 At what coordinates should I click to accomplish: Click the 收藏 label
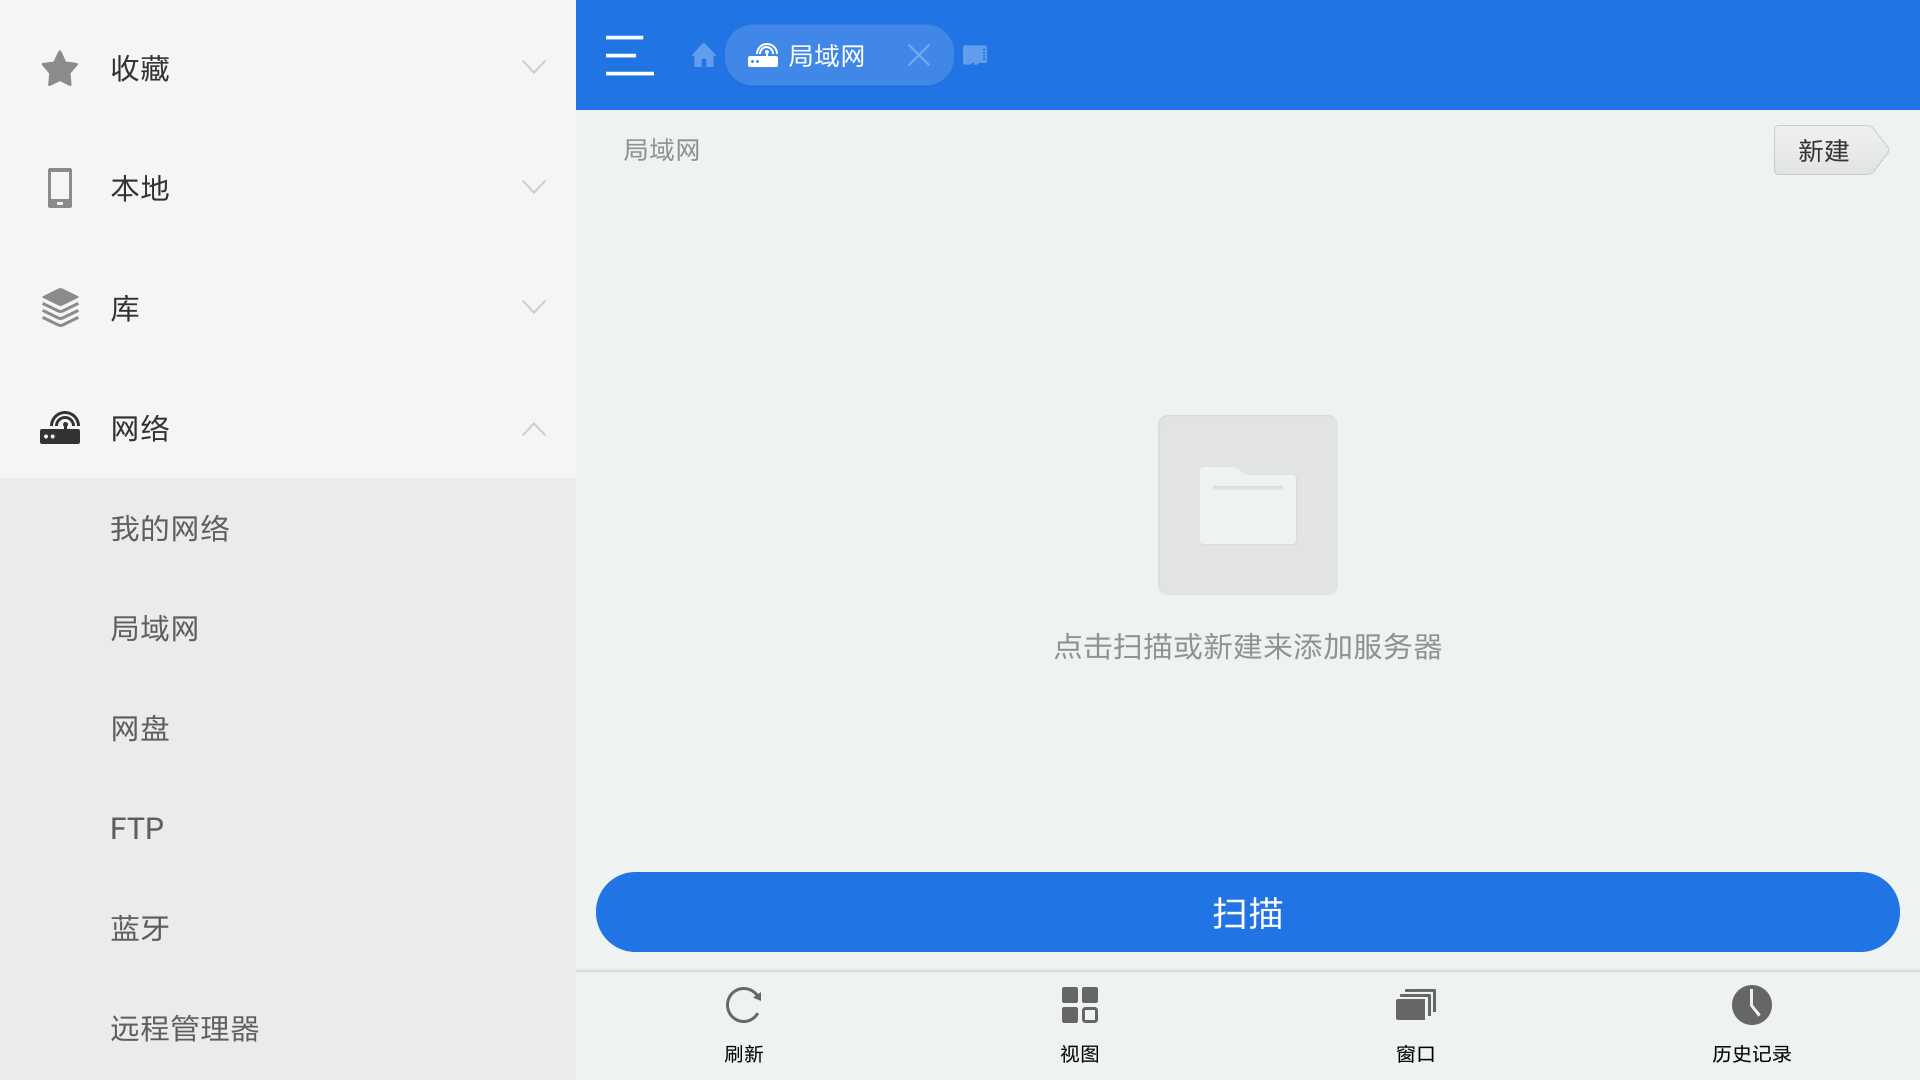(140, 68)
